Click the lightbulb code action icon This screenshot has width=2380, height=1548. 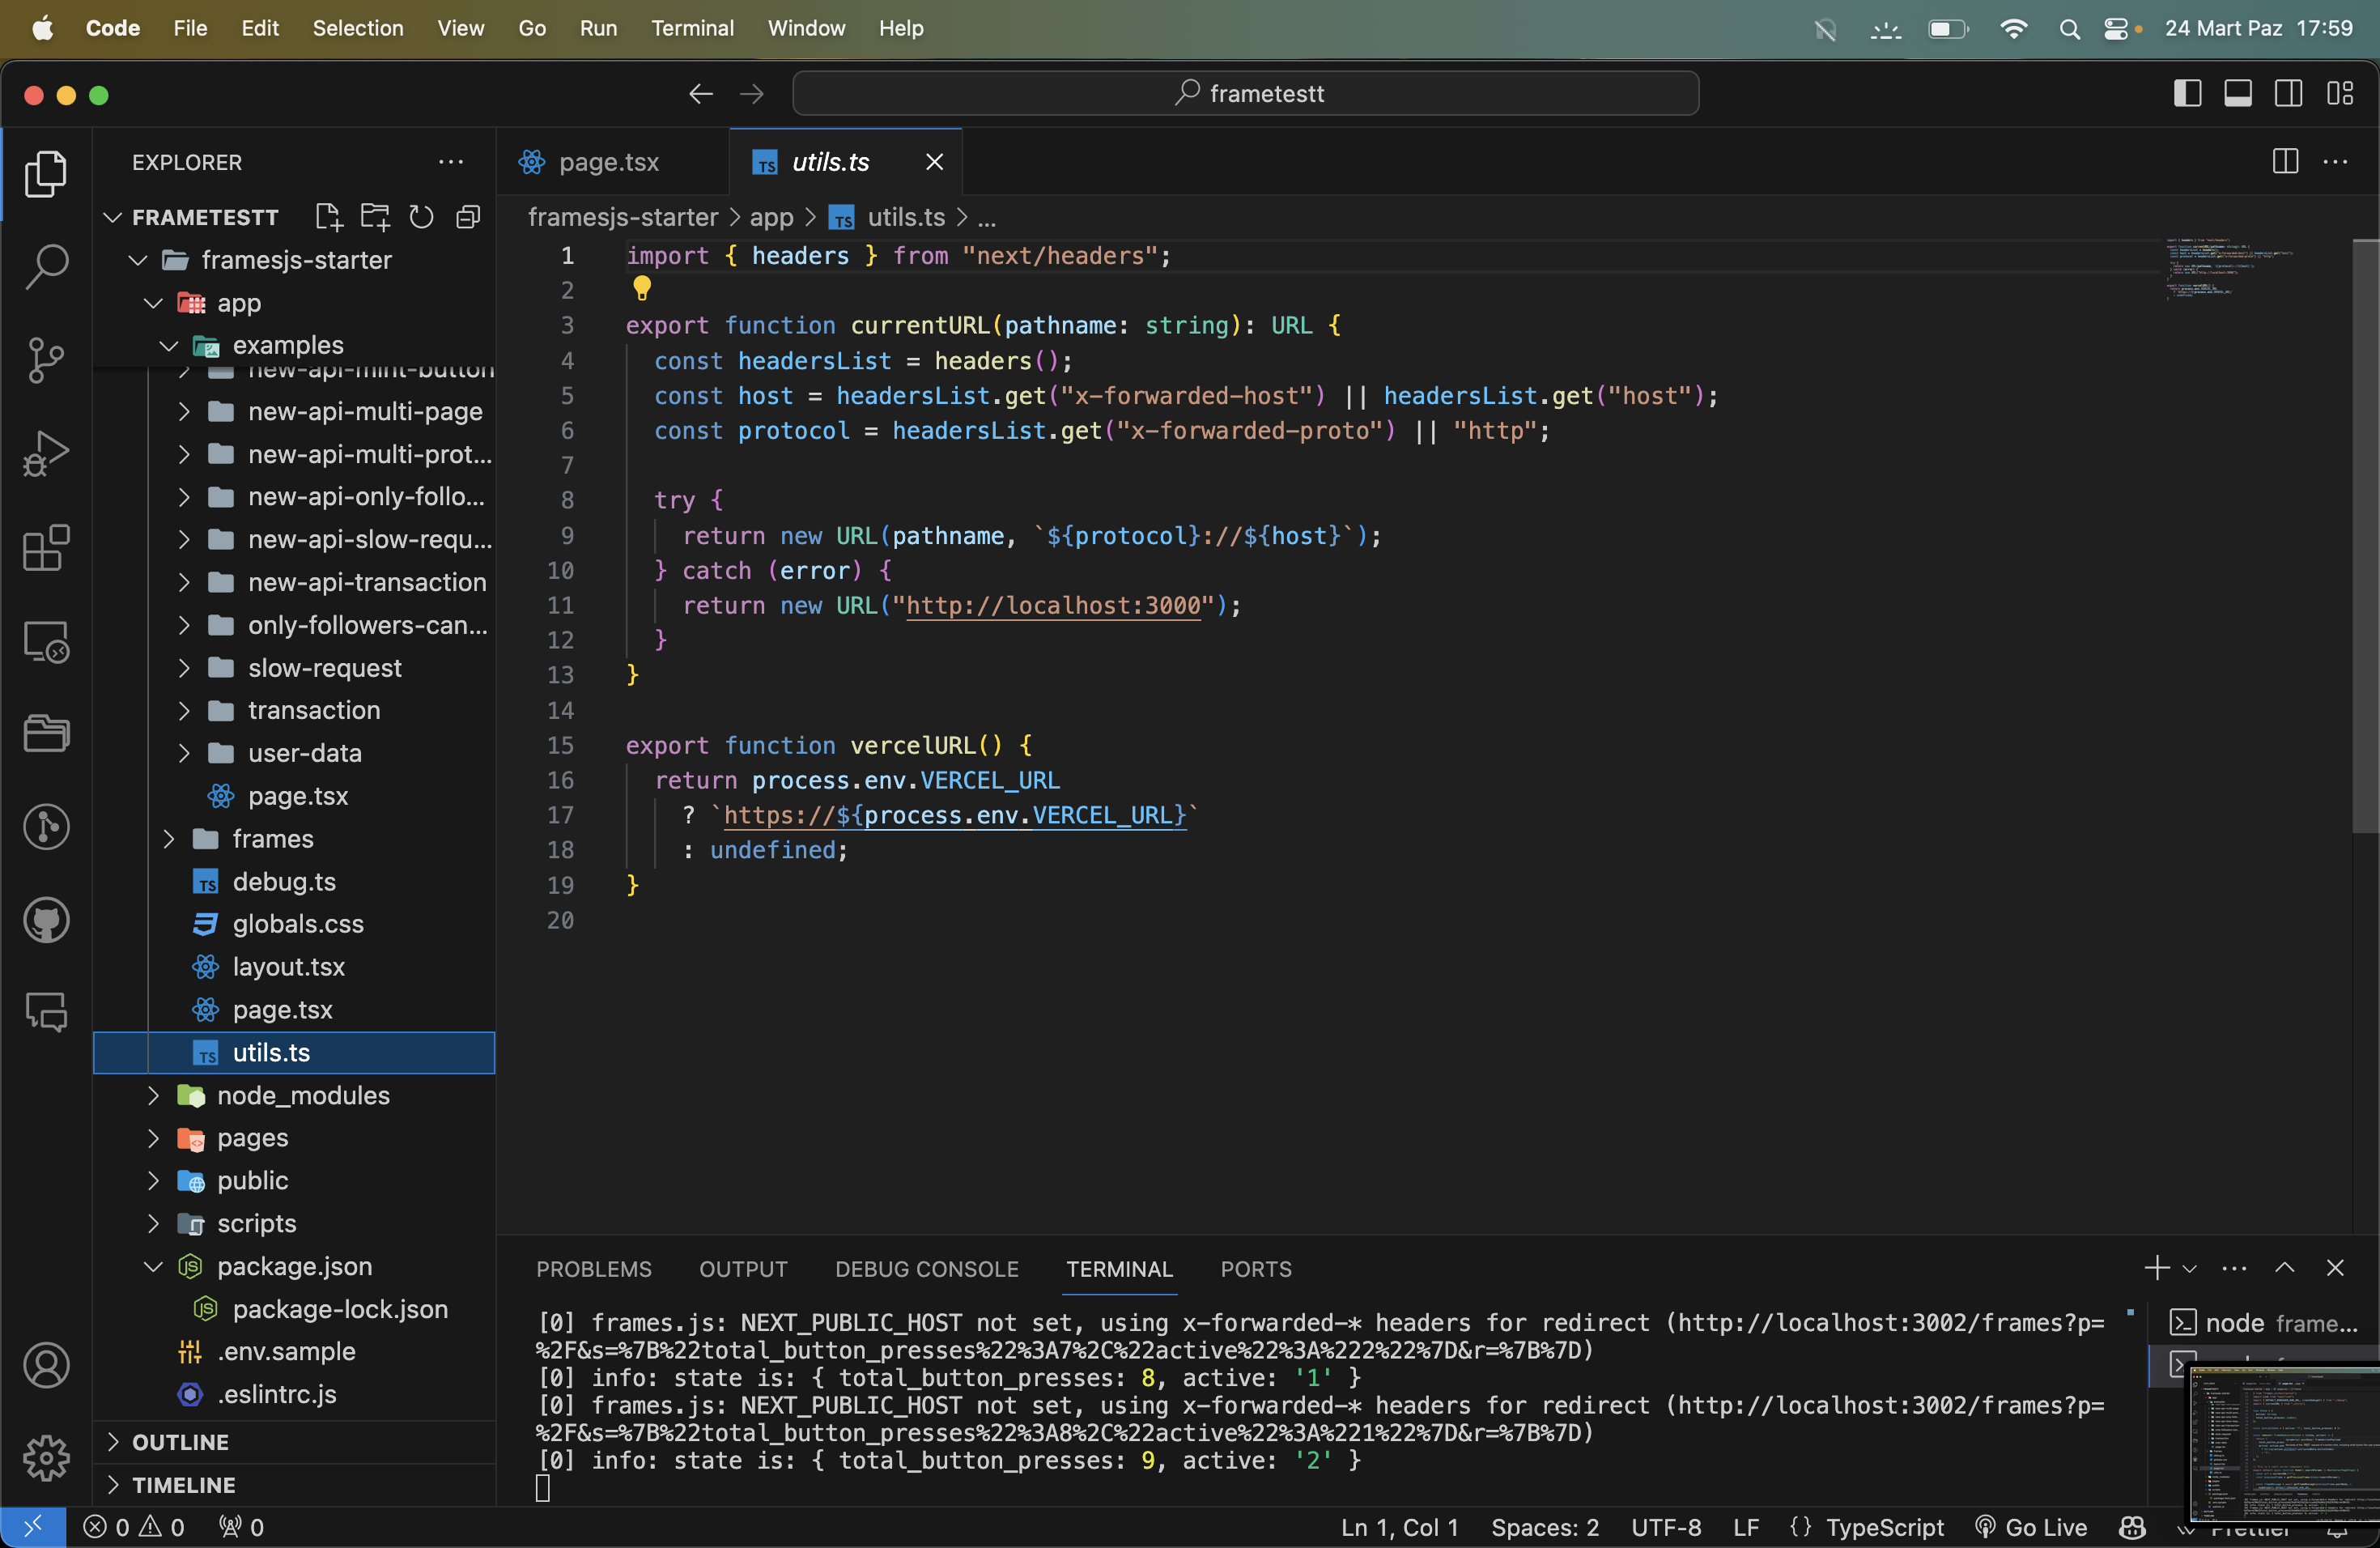tap(642, 289)
